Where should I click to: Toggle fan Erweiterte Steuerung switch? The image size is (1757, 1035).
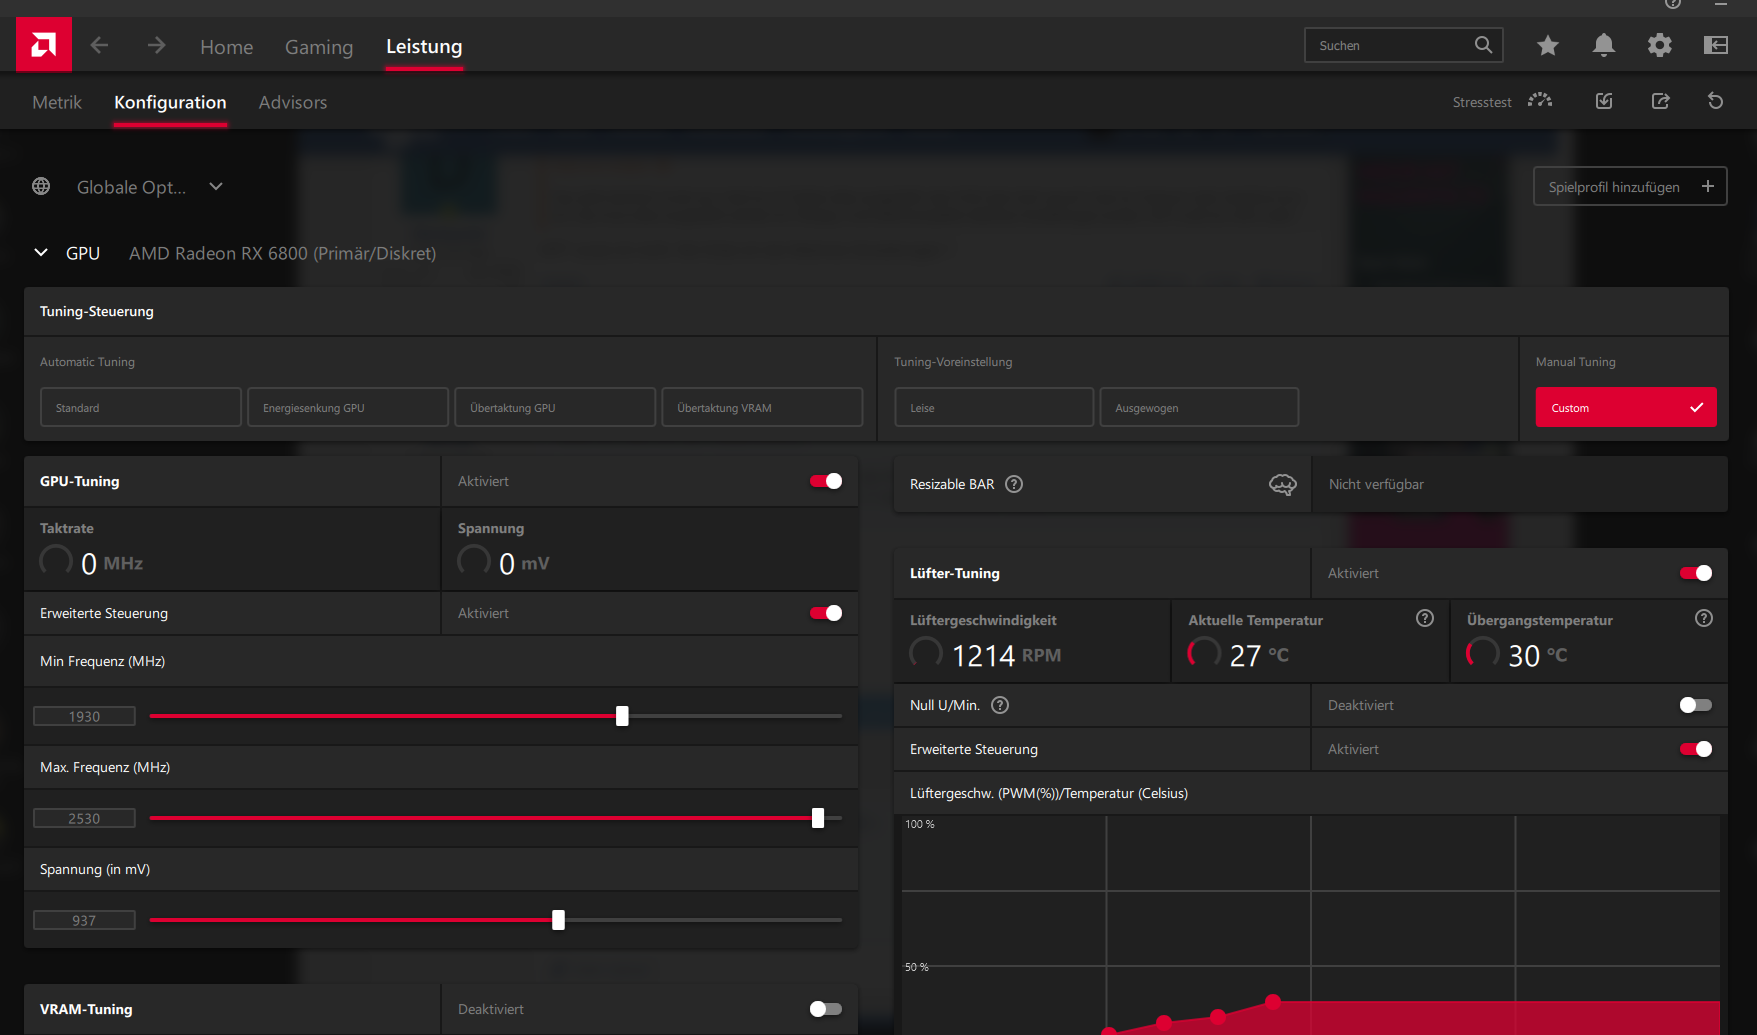tap(1696, 749)
